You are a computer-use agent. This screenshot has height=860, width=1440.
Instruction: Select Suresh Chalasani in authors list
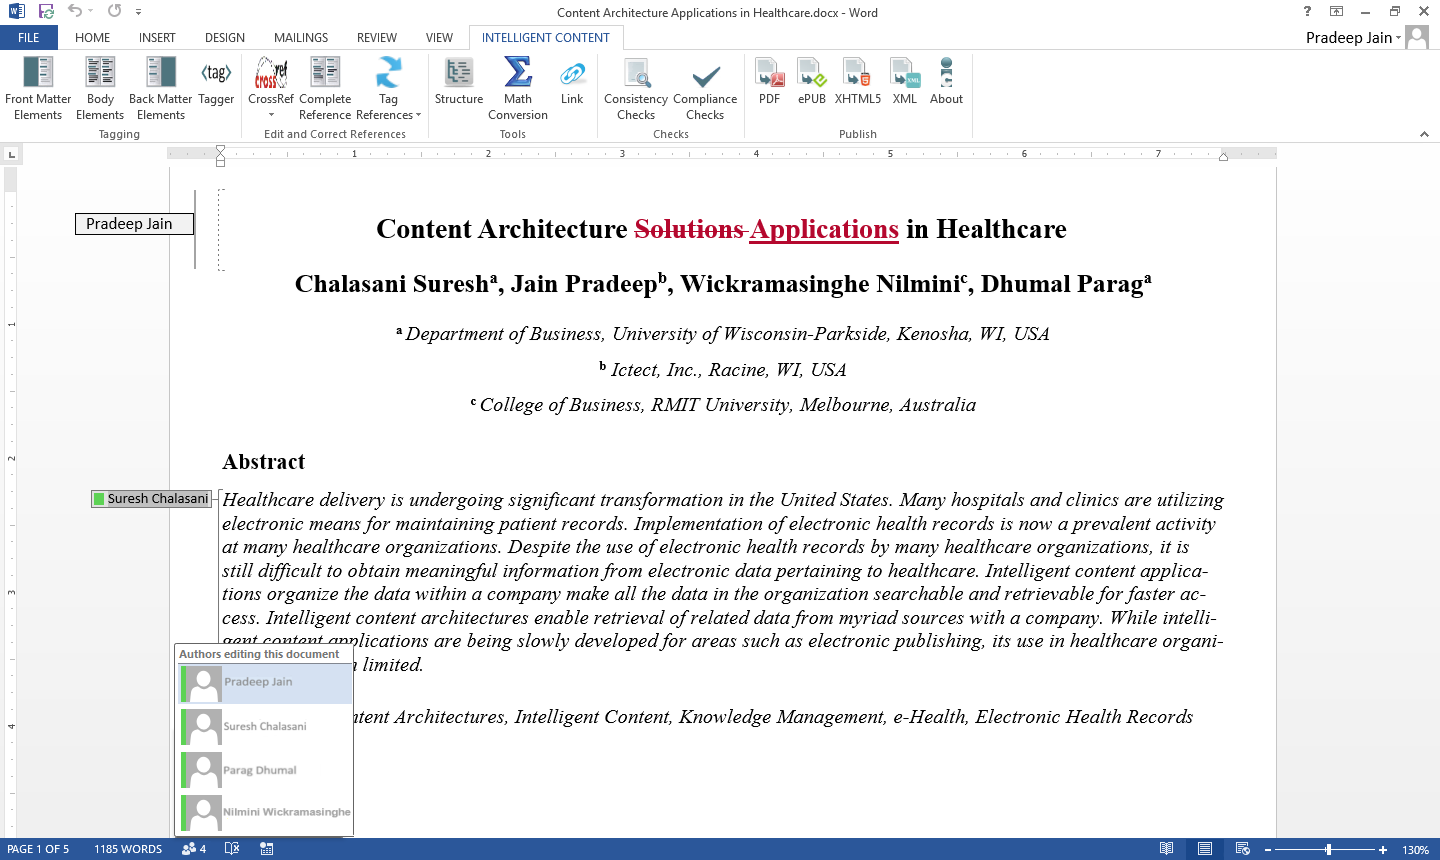point(266,727)
